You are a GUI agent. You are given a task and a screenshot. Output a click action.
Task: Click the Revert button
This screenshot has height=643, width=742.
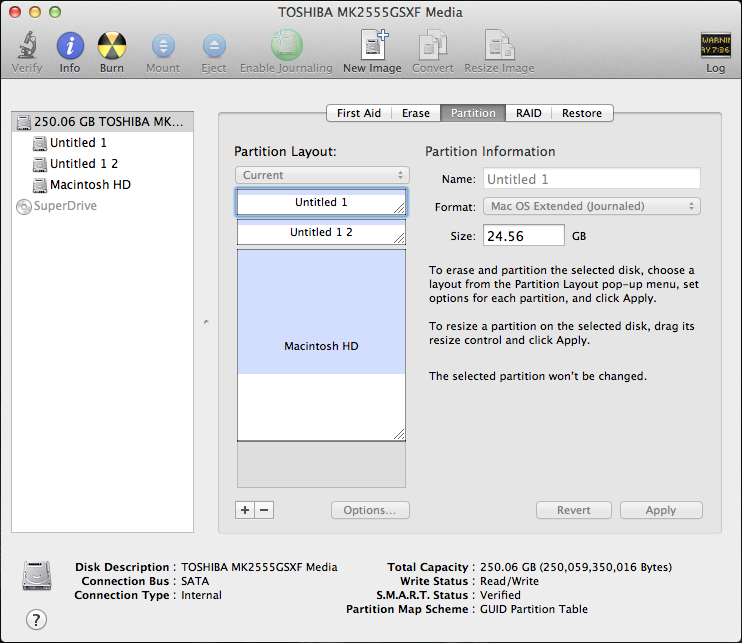pos(574,510)
